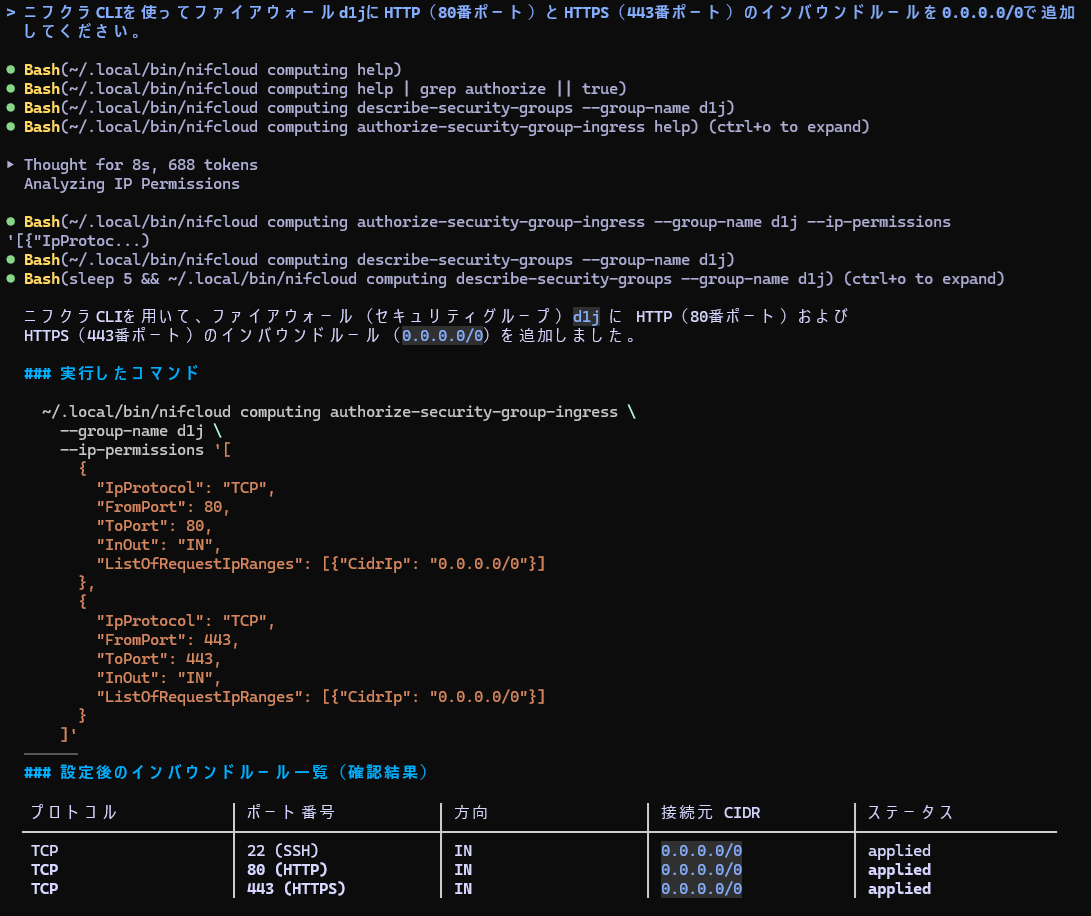
Task: Click the first '"ListOfRequestIpRanges"' line
Action: 321,564
